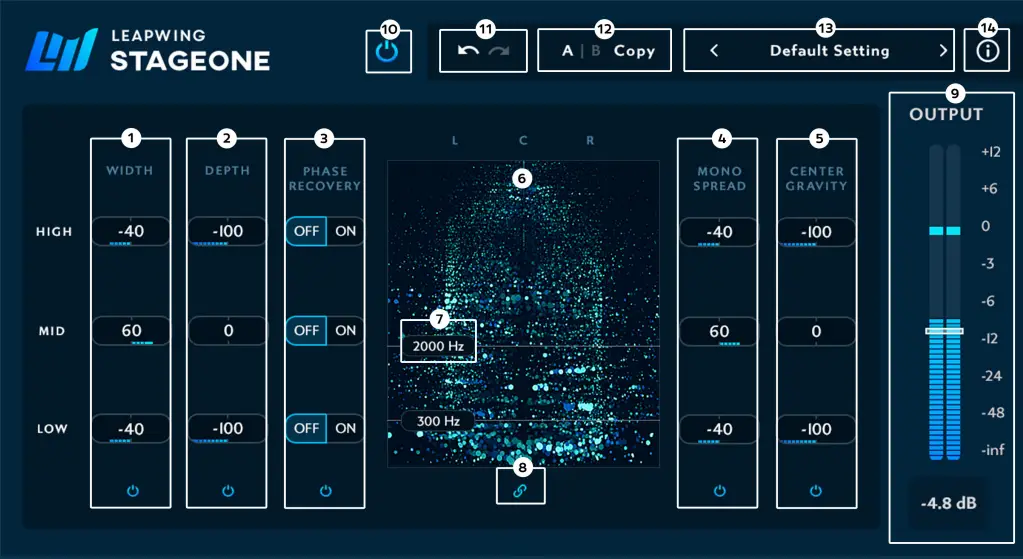Click the output gain slider handle
Viewport: 1023px width, 559px height.
click(x=944, y=330)
